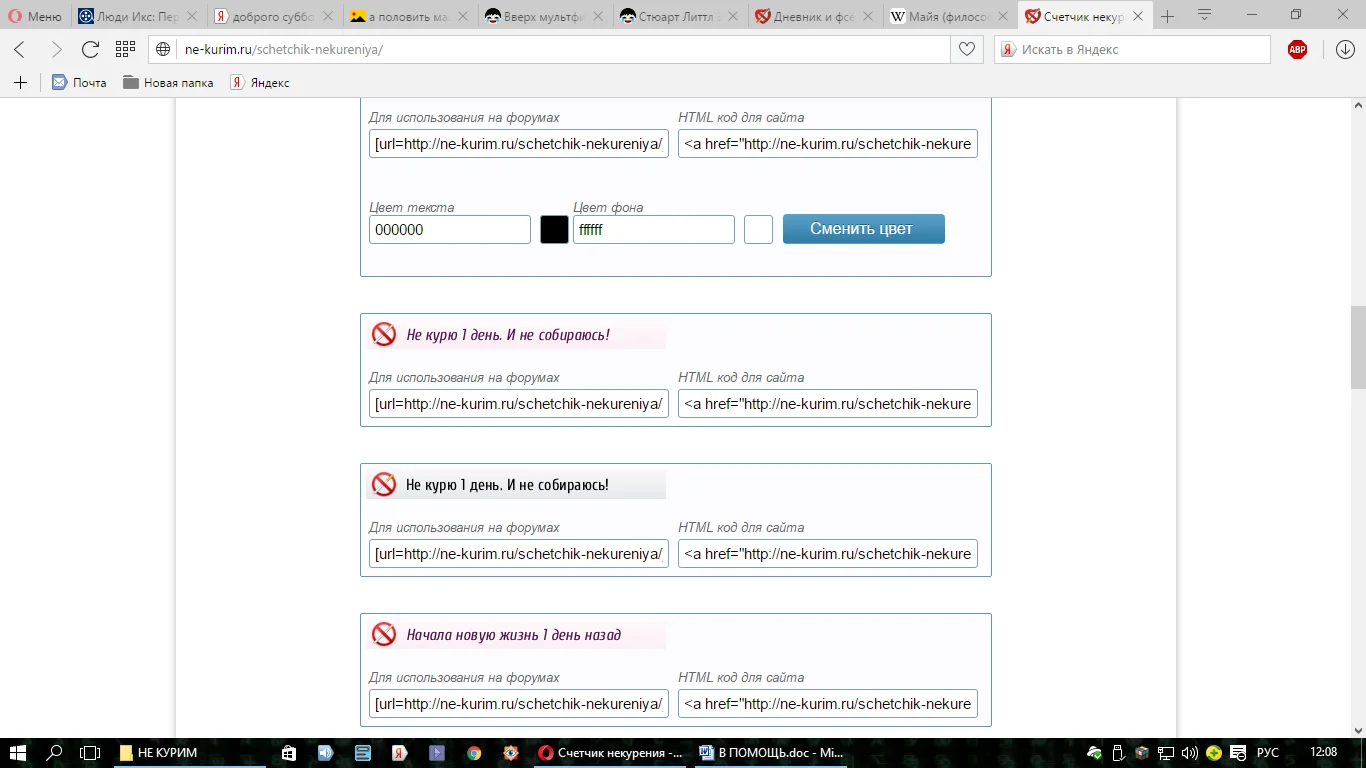The image size is (1366, 768).
Task: Open the downloads arrow icon
Action: click(1345, 50)
